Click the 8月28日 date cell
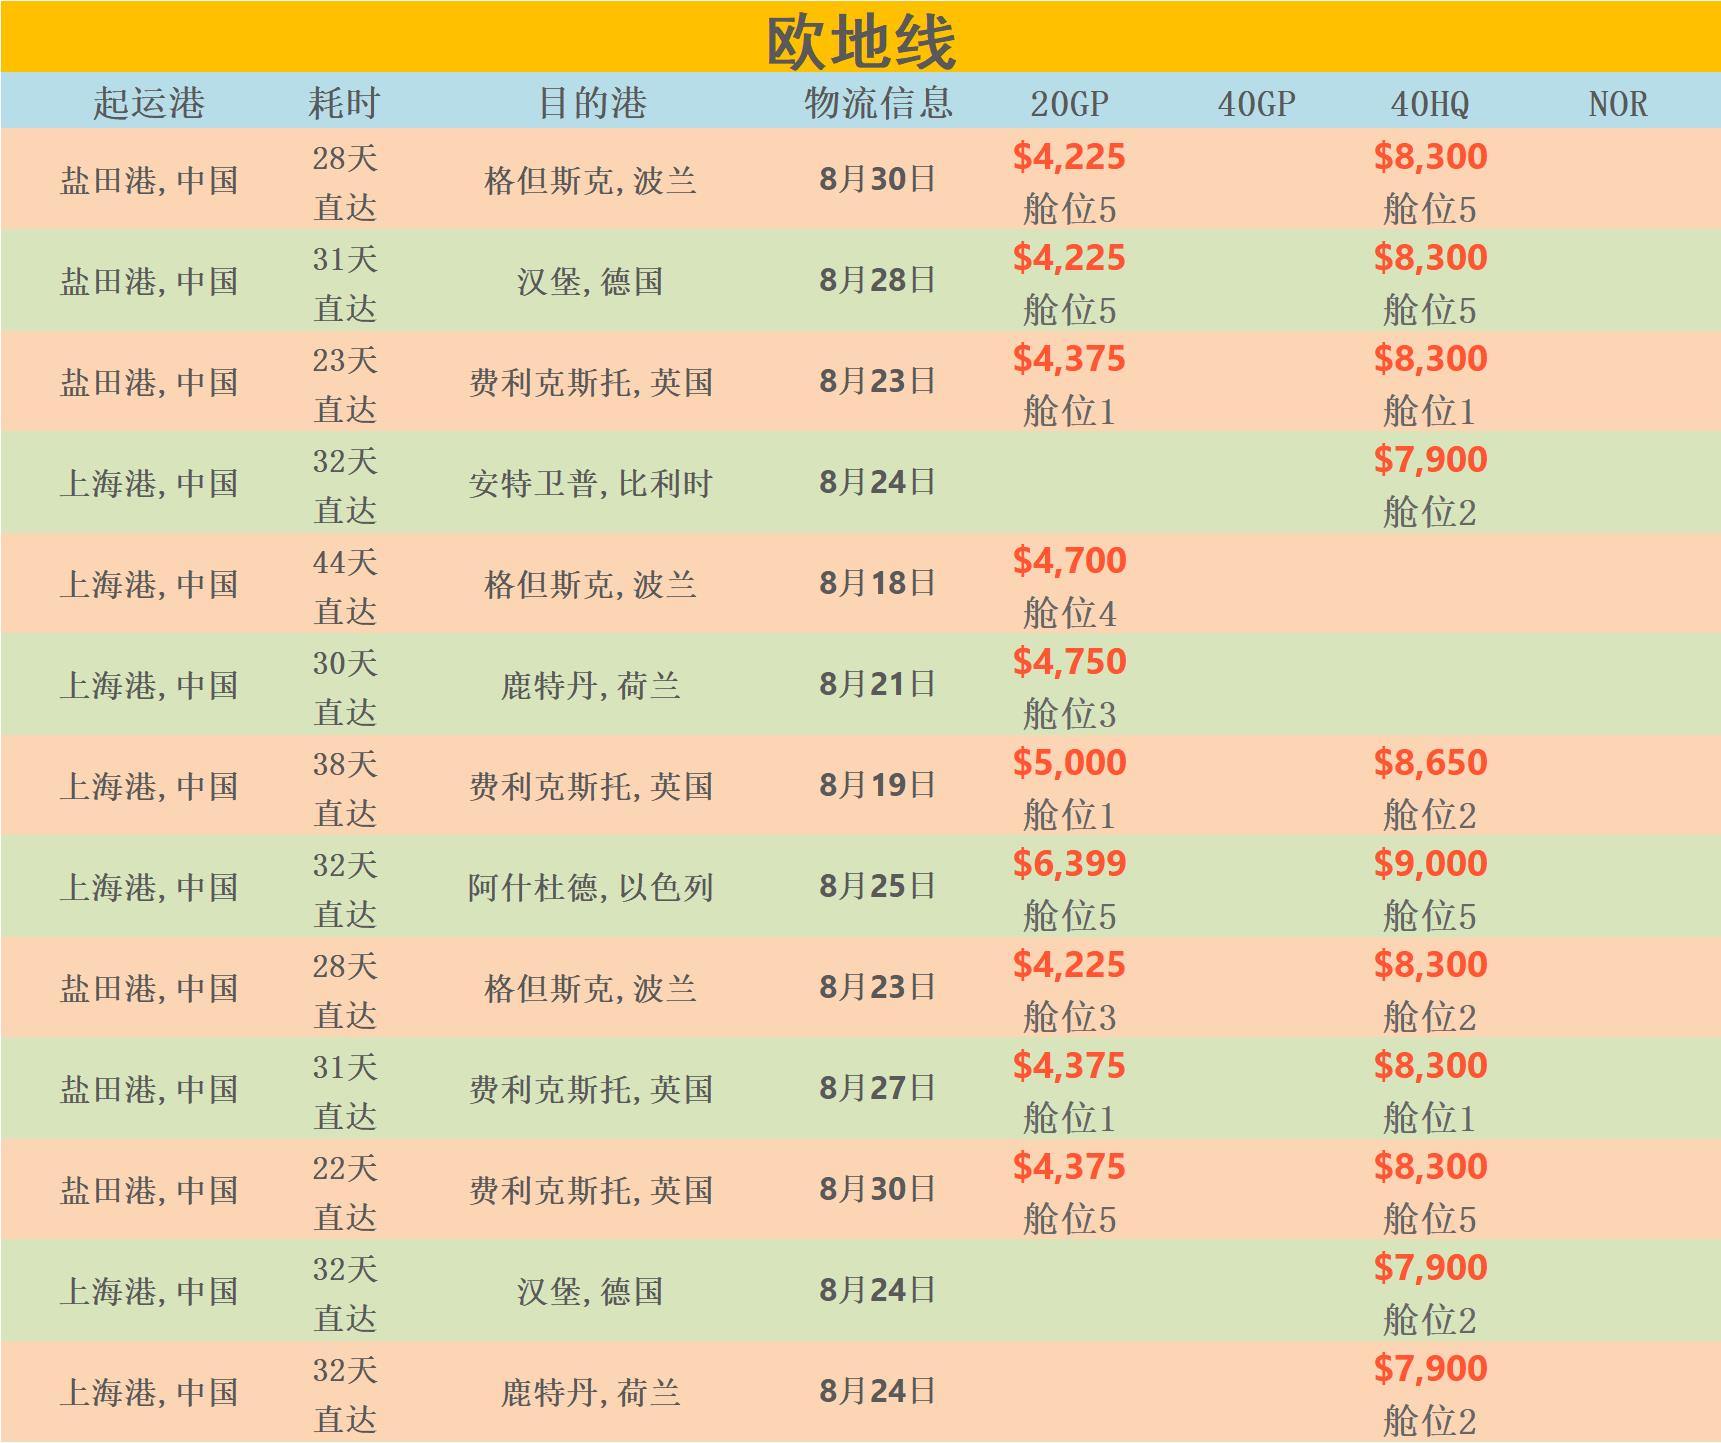Screen dimensions: 1721x1443 click(x=877, y=280)
